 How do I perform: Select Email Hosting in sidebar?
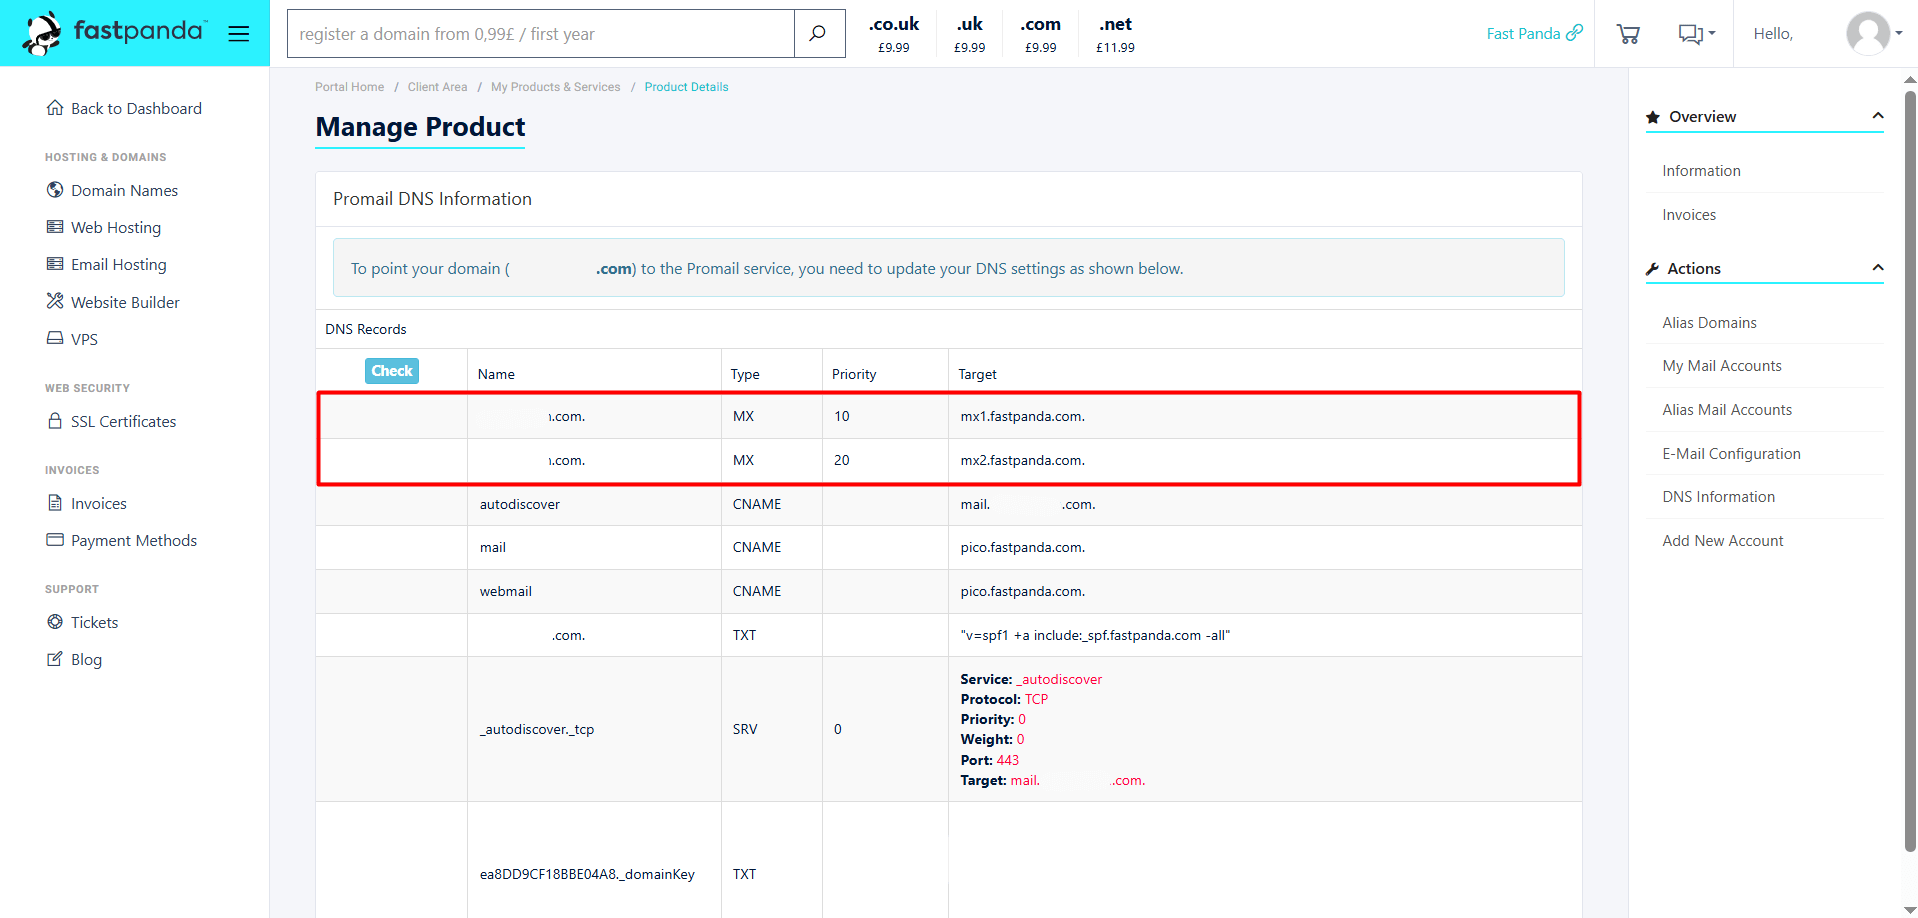118,265
